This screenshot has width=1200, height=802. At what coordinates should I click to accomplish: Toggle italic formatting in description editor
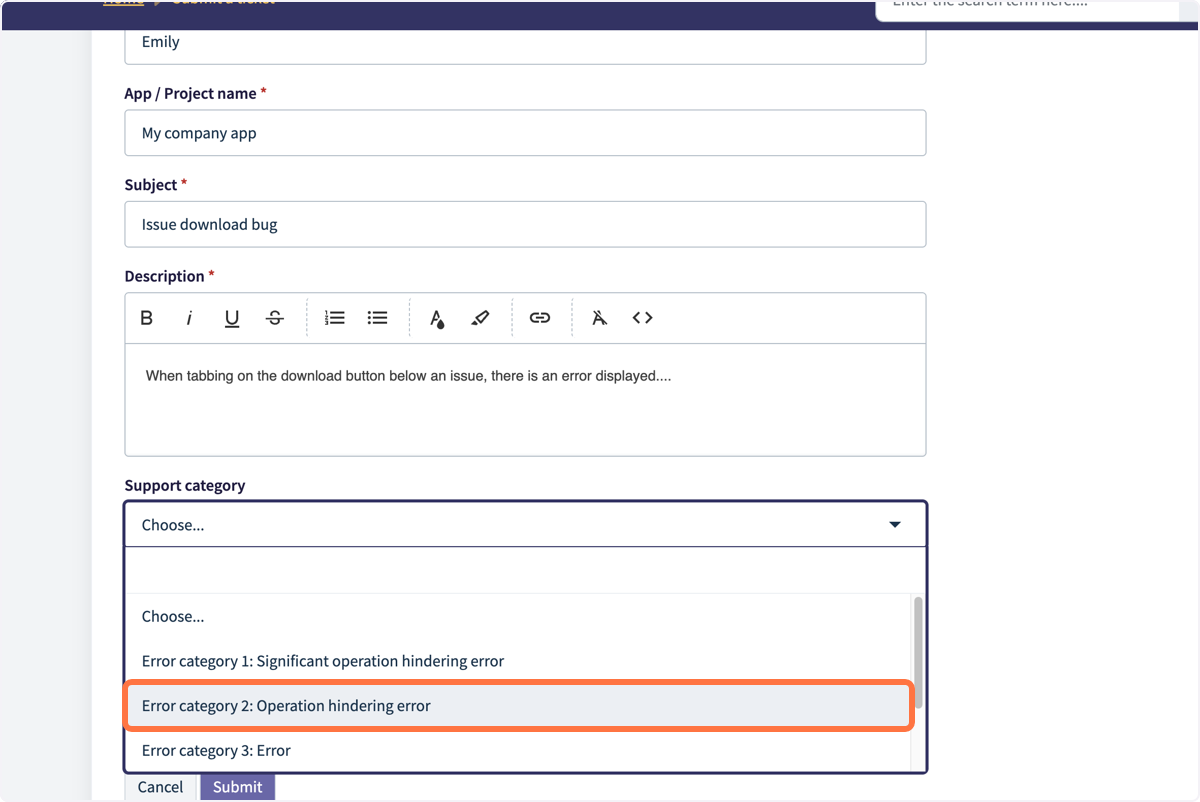pos(189,318)
